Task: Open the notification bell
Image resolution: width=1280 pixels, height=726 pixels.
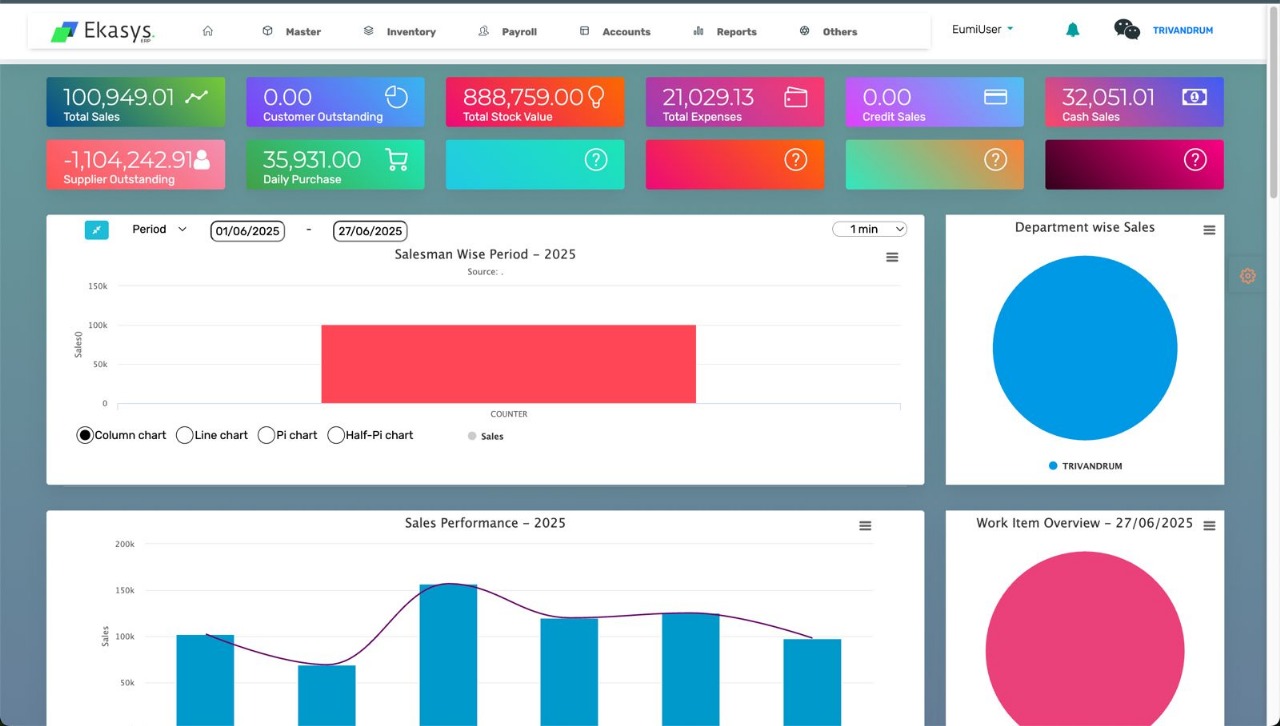Action: pos(1072,30)
